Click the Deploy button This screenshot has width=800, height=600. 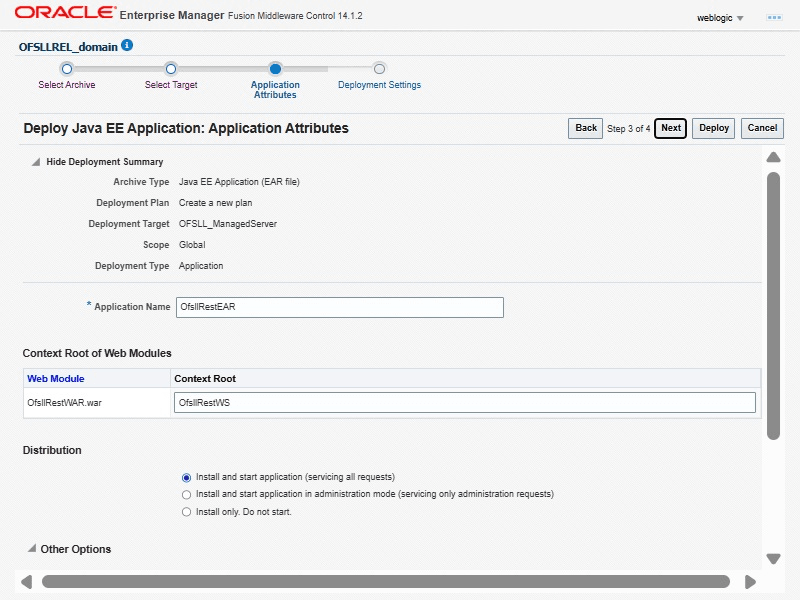713,128
